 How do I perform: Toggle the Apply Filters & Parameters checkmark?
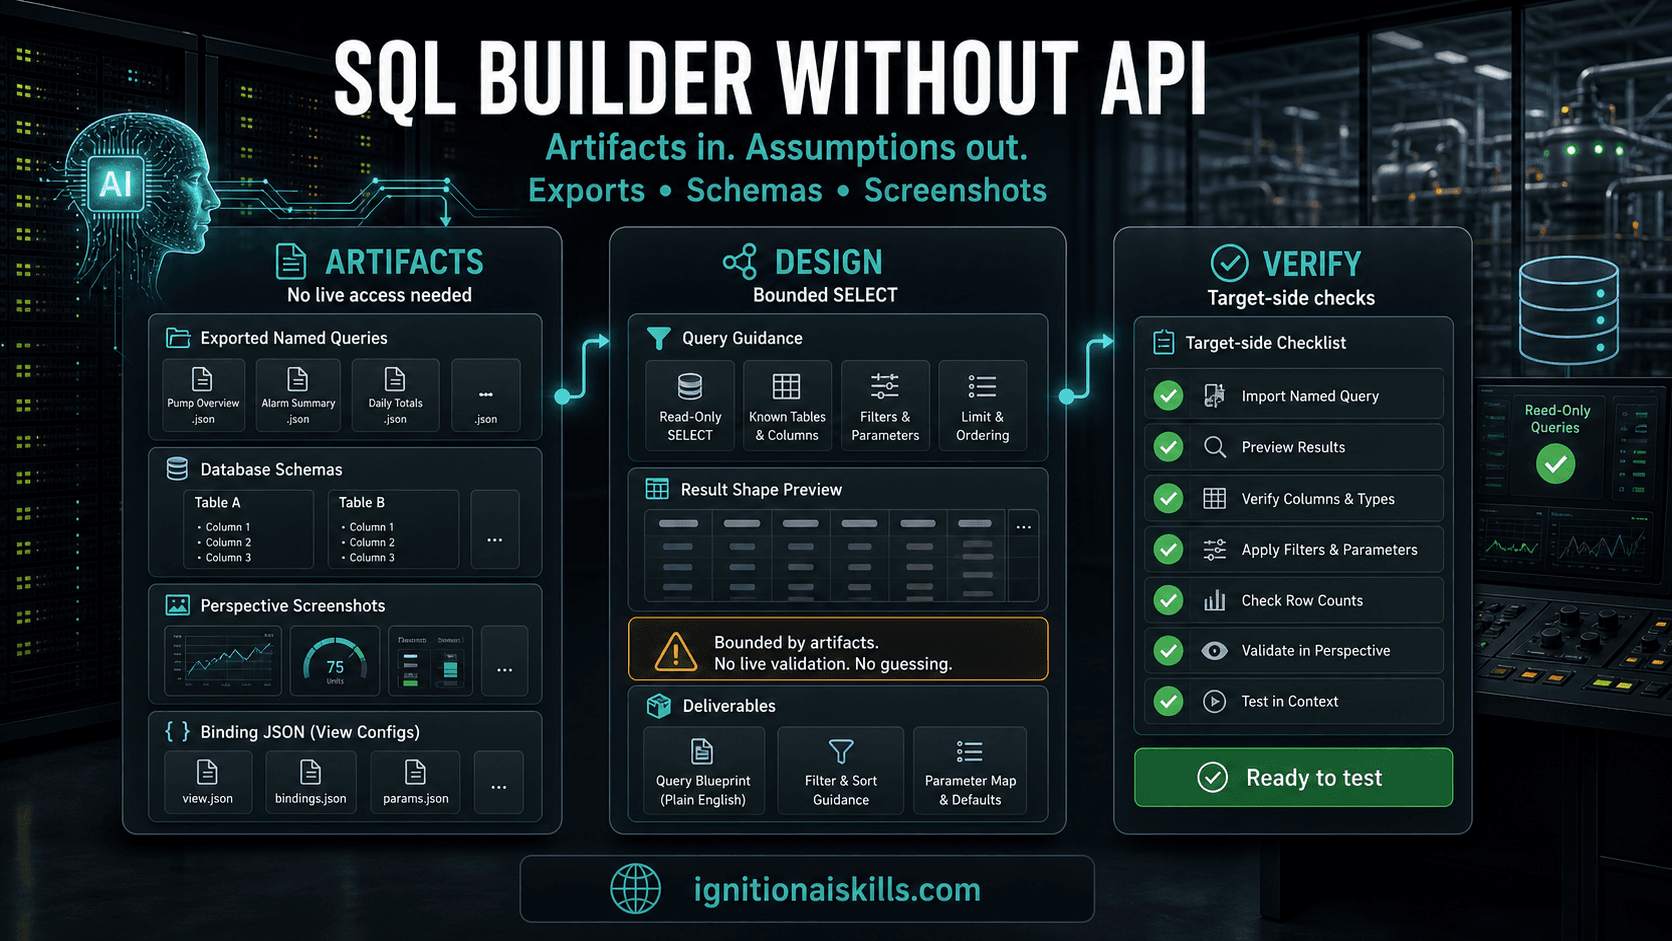pos(1168,549)
